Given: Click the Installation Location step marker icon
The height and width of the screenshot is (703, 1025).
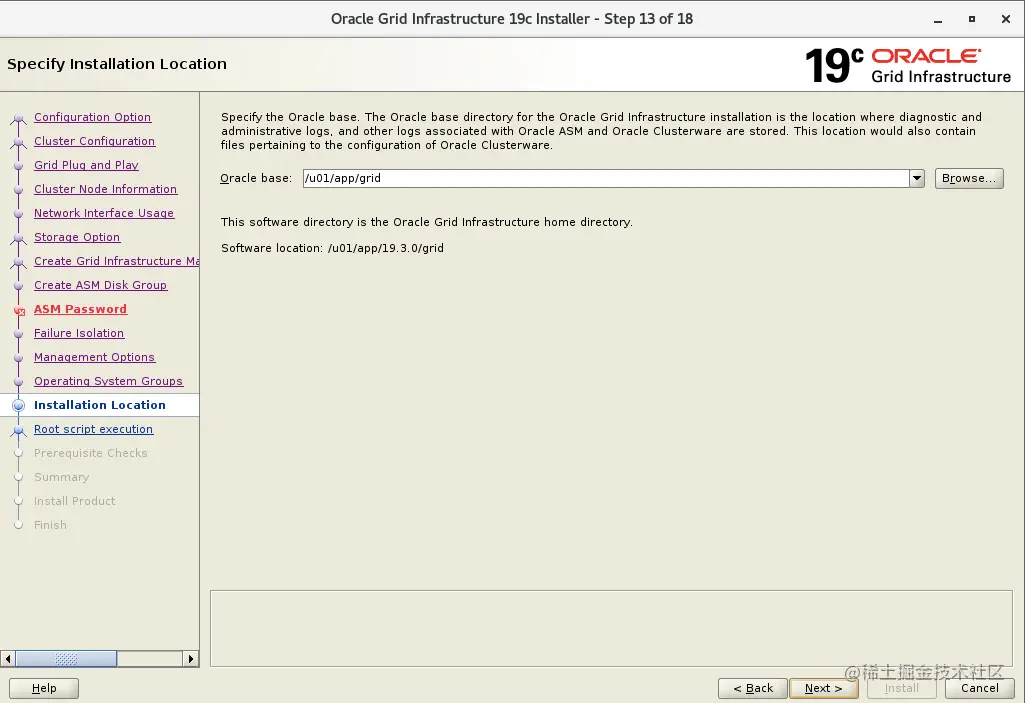Looking at the screenshot, I should 18,405.
